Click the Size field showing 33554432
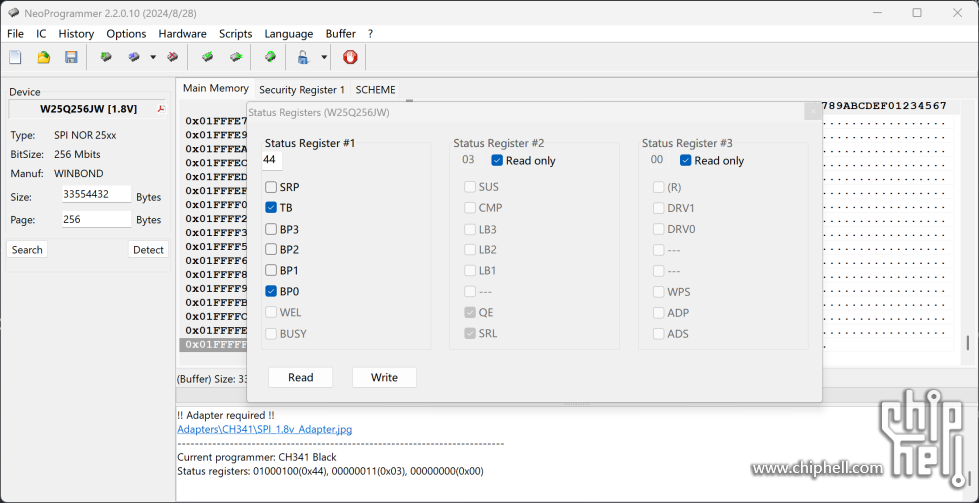Image resolution: width=979 pixels, height=503 pixels. (97, 195)
